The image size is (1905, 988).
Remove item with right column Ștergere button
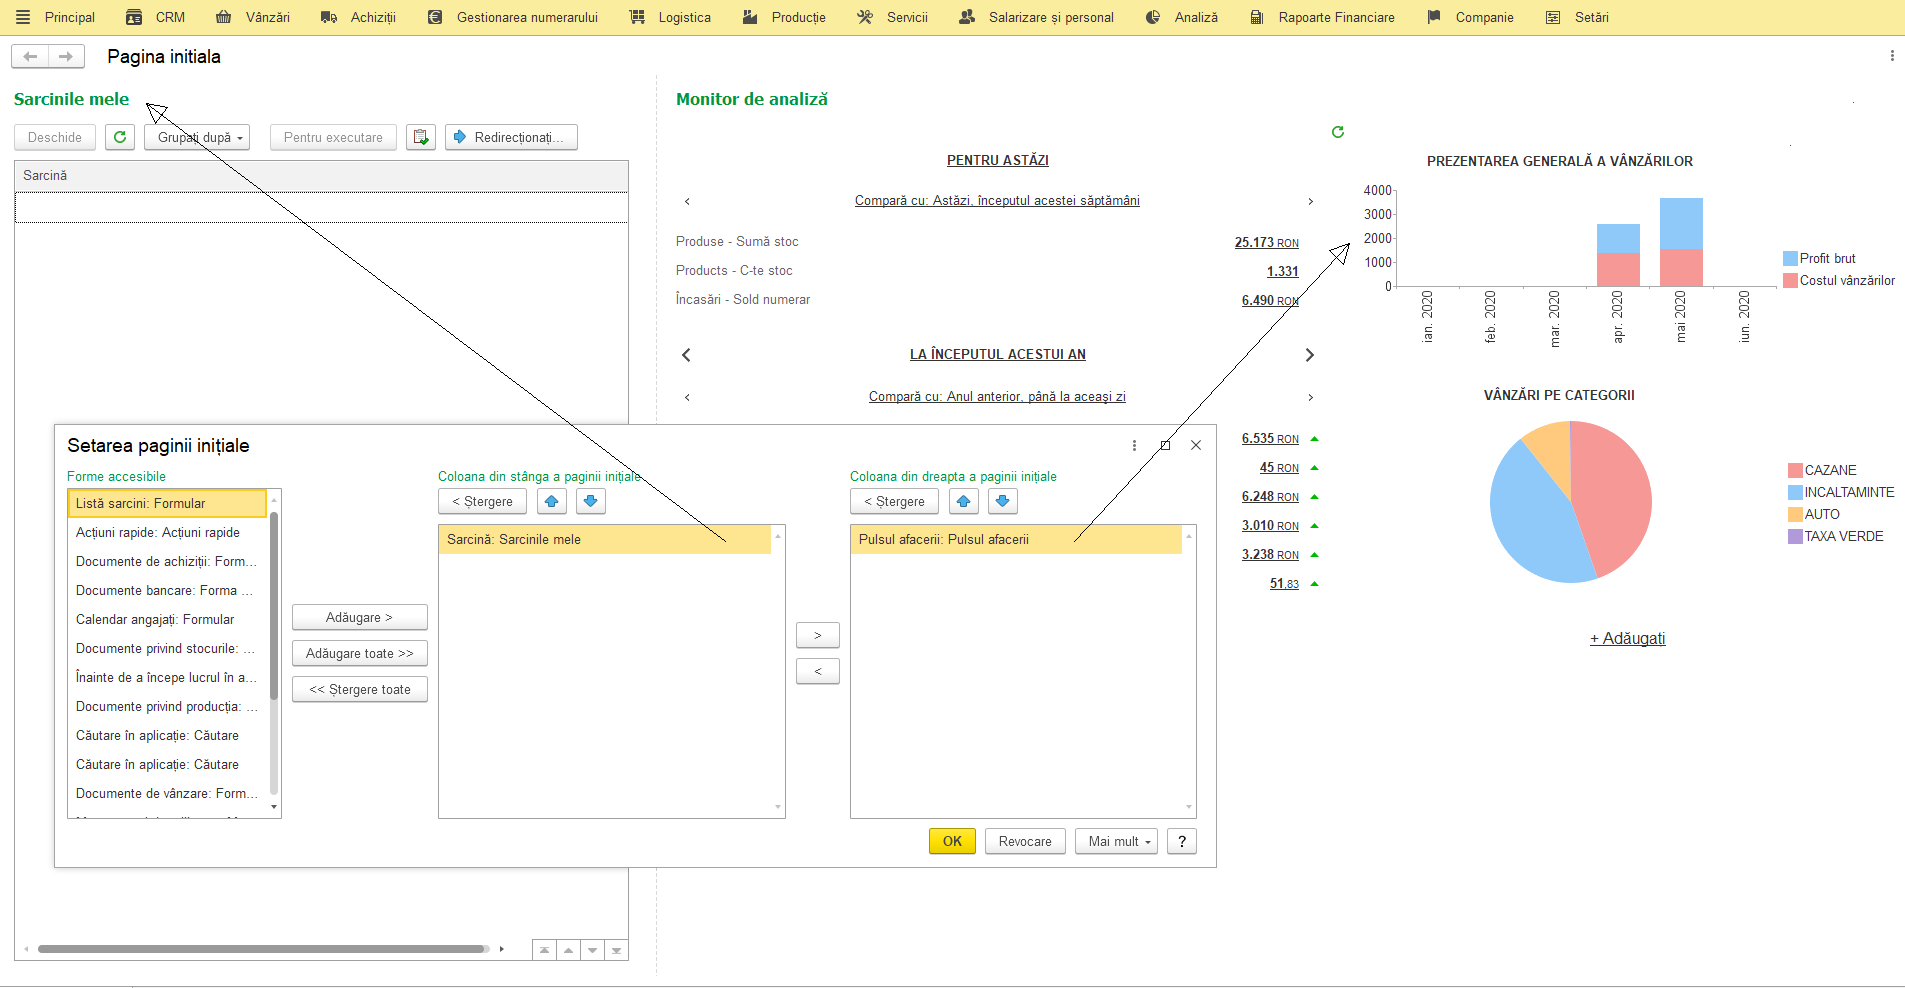(894, 501)
